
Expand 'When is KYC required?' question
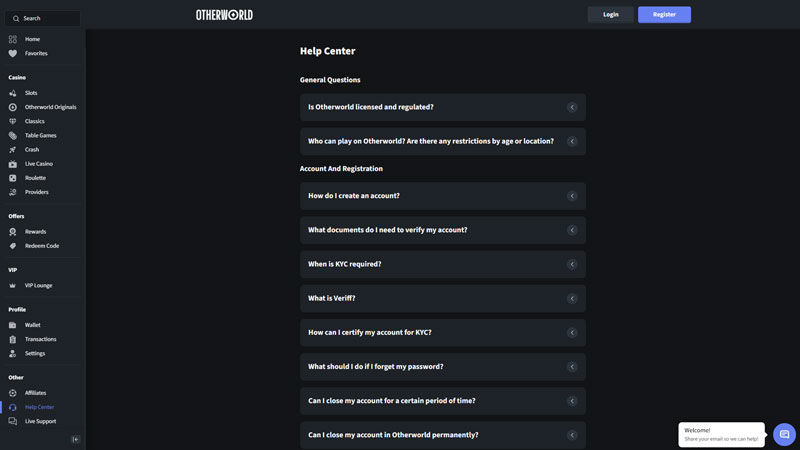point(572,264)
